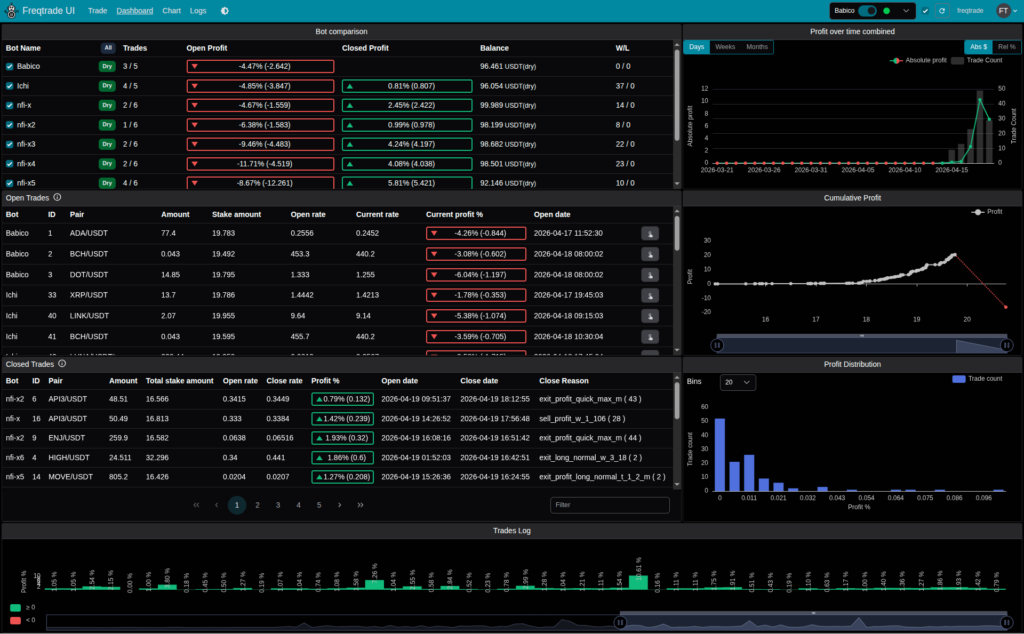Image resolution: width=1024 pixels, height=634 pixels.
Task: Switch profit chart to Months
Action: [757, 47]
